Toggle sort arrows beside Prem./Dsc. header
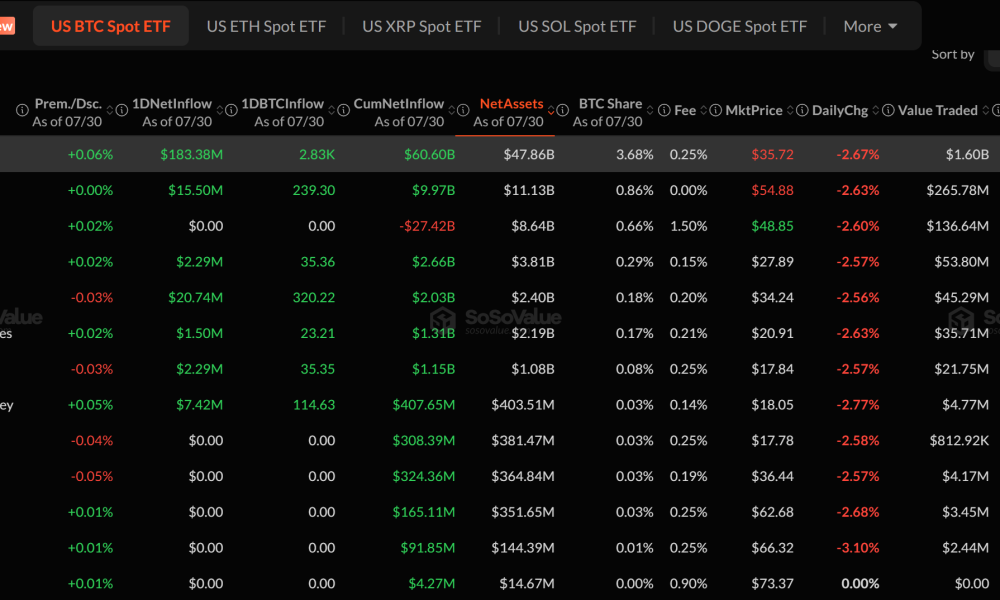Image resolution: width=1000 pixels, height=600 pixels. (110, 110)
